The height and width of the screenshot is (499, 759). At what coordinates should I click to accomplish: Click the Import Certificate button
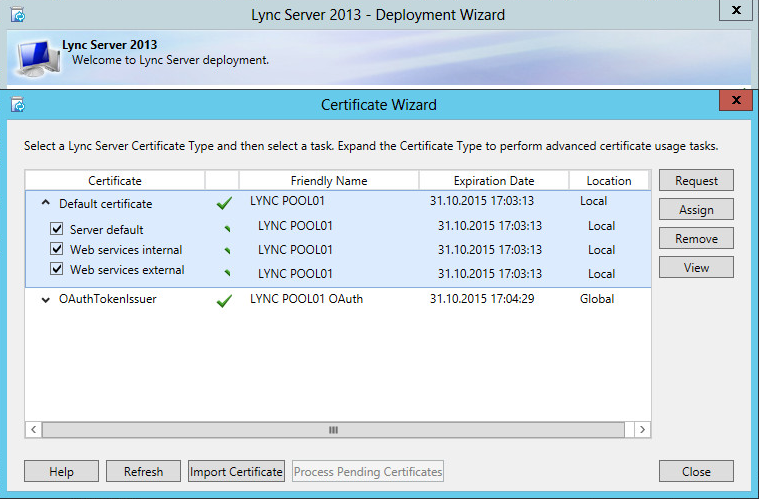[236, 471]
